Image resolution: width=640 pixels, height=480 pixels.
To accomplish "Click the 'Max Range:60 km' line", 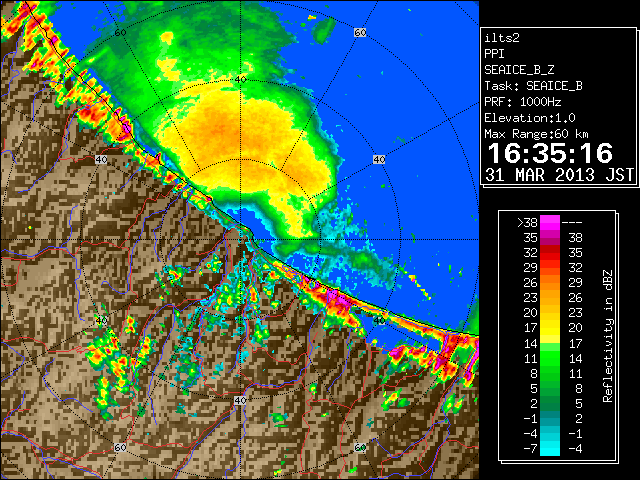I will pyautogui.click(x=536, y=134).
